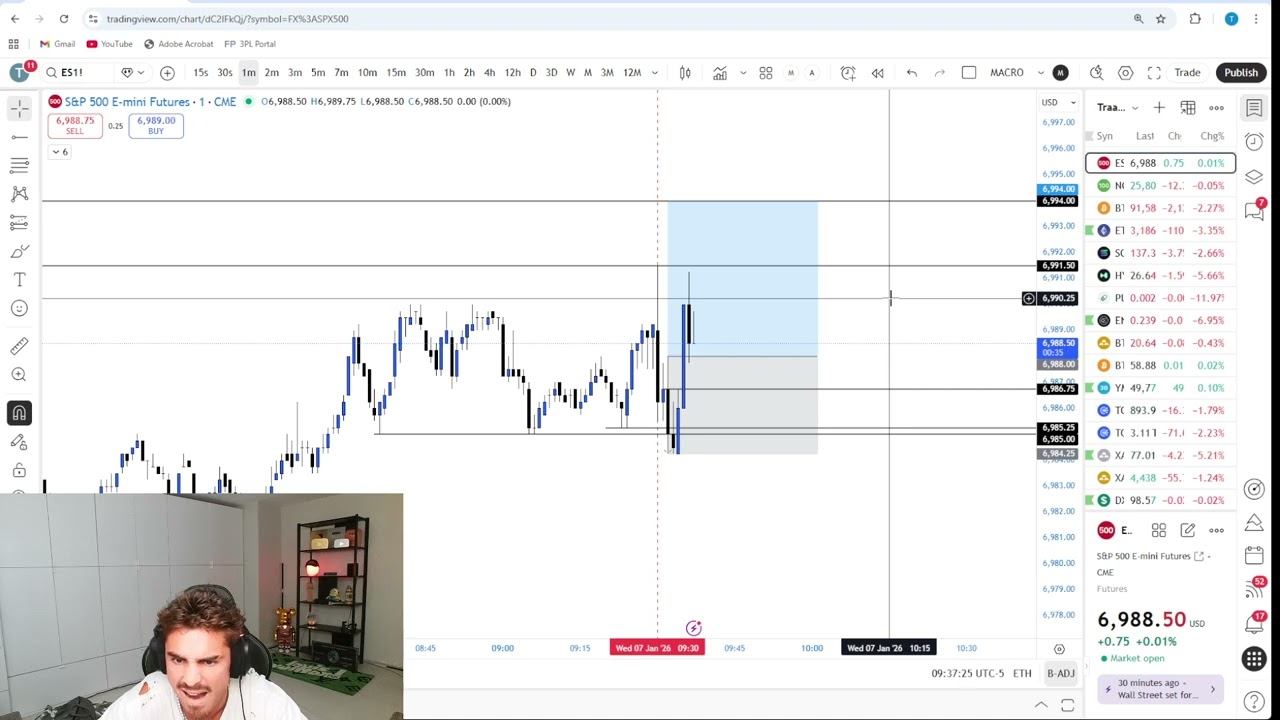Select the trend line drawing tool

[x=19, y=136]
